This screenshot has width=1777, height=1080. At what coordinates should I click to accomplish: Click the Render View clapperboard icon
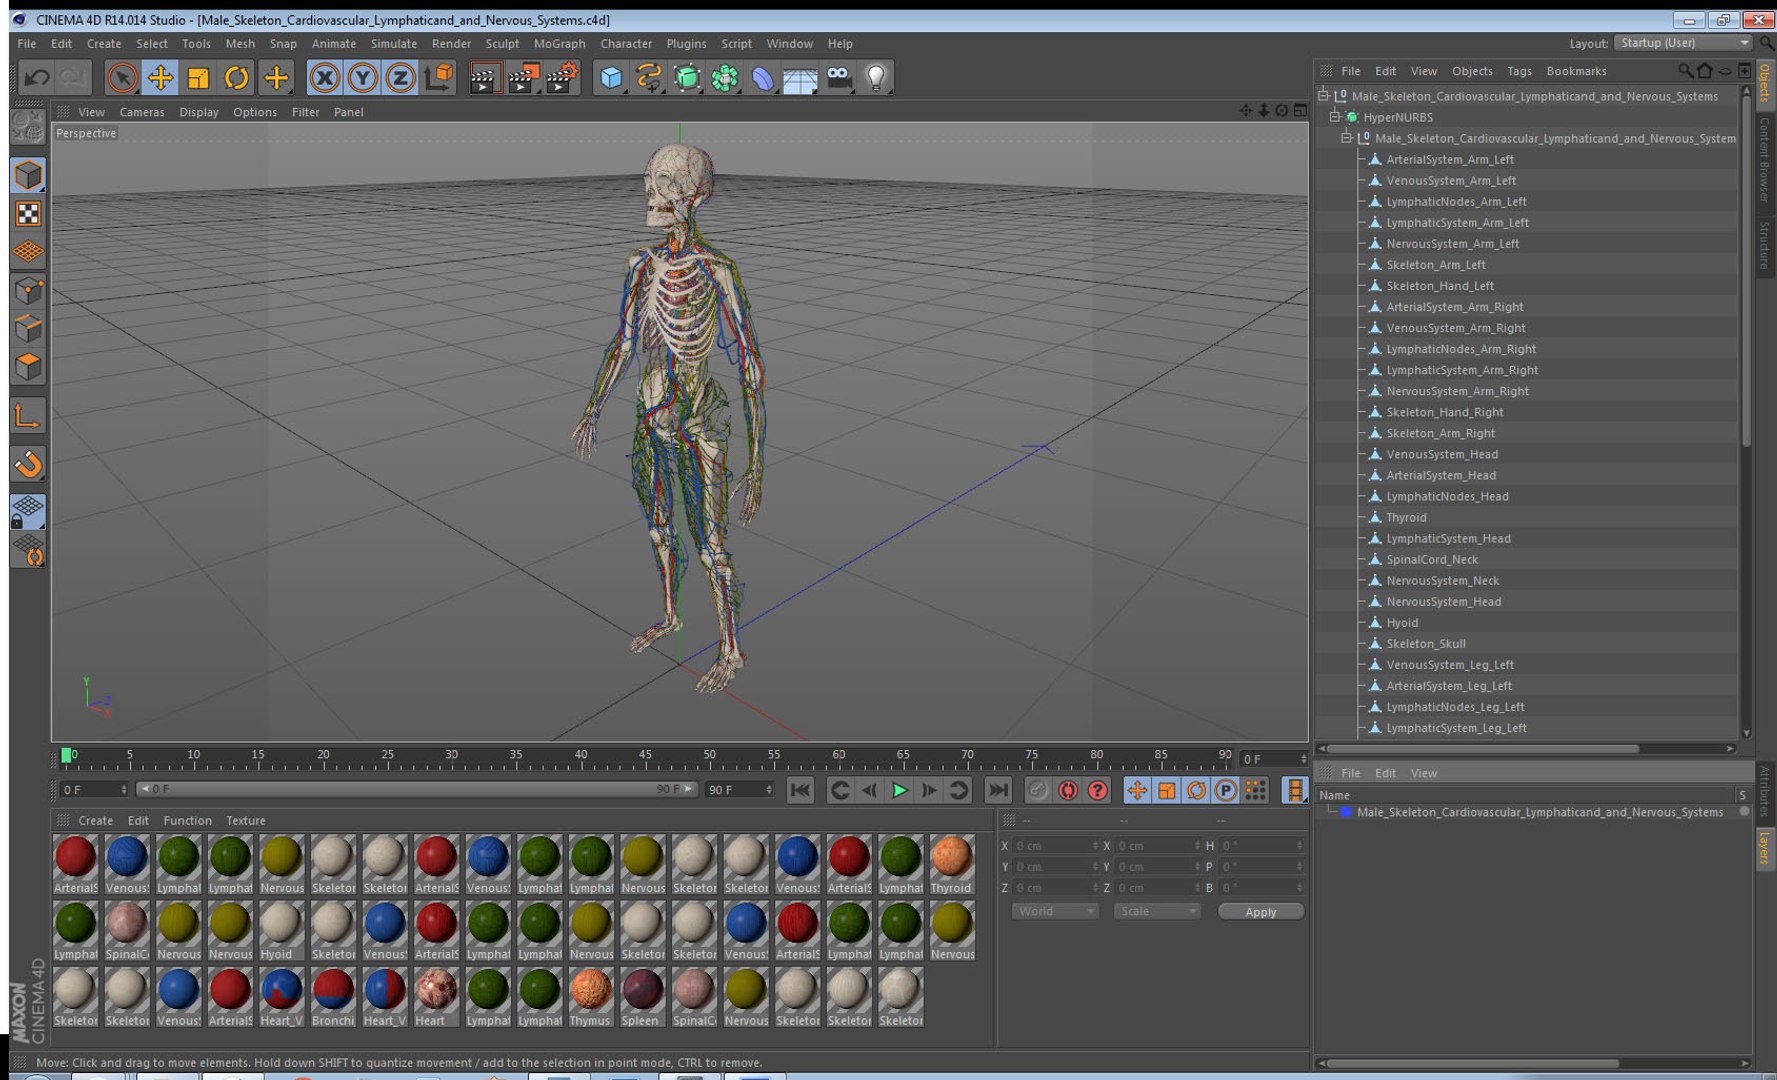click(484, 78)
